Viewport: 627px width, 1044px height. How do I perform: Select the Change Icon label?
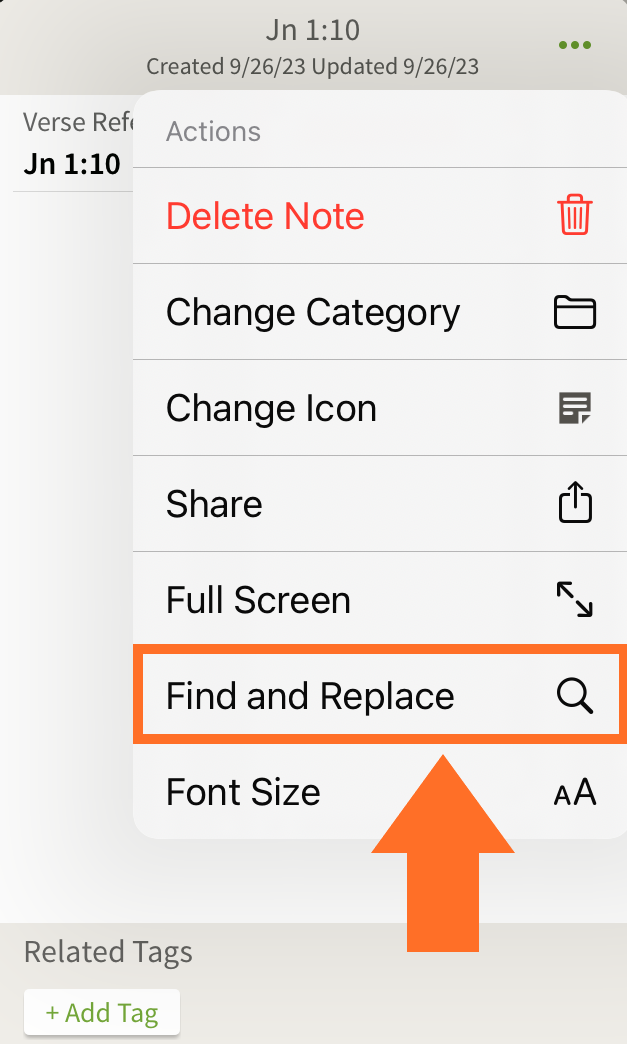(271, 408)
